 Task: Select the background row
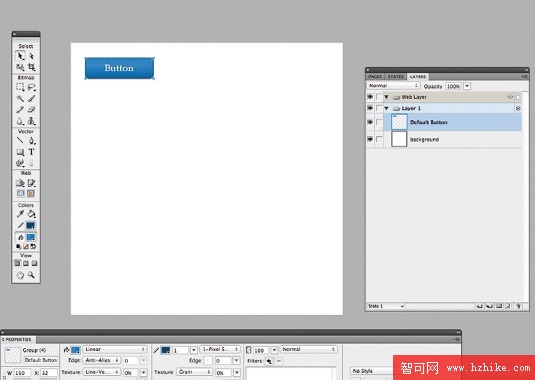(x=453, y=139)
